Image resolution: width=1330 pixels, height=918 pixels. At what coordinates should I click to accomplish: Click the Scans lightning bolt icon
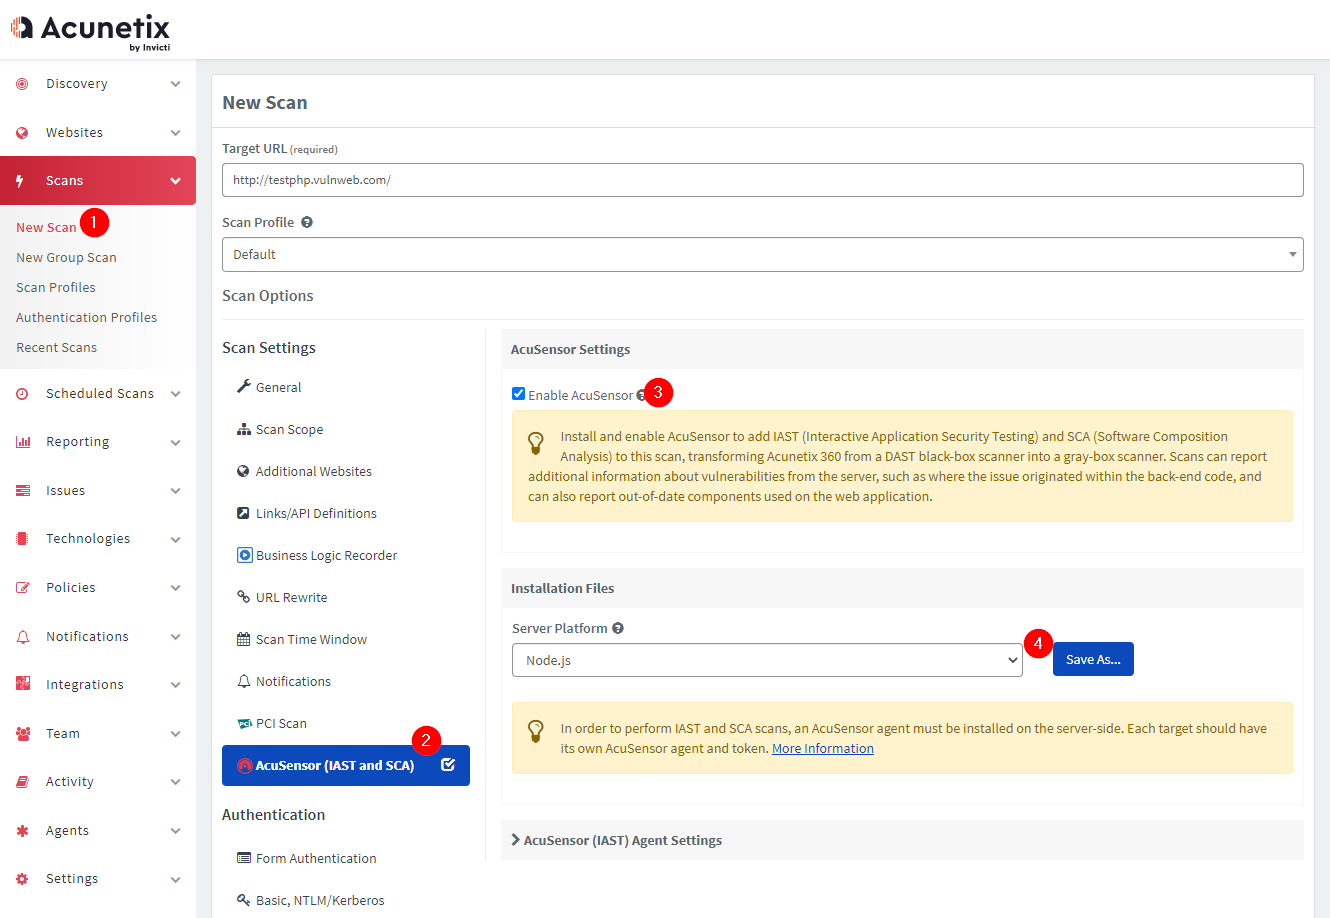[x=20, y=181]
